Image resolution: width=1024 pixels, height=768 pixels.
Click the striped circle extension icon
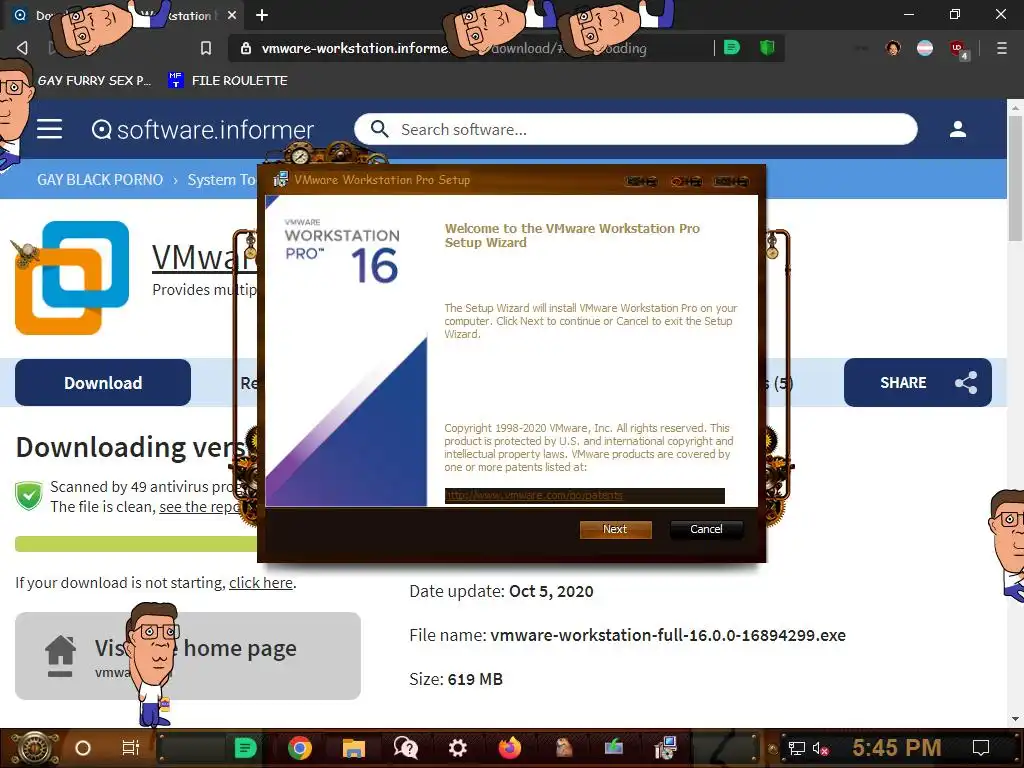click(925, 48)
